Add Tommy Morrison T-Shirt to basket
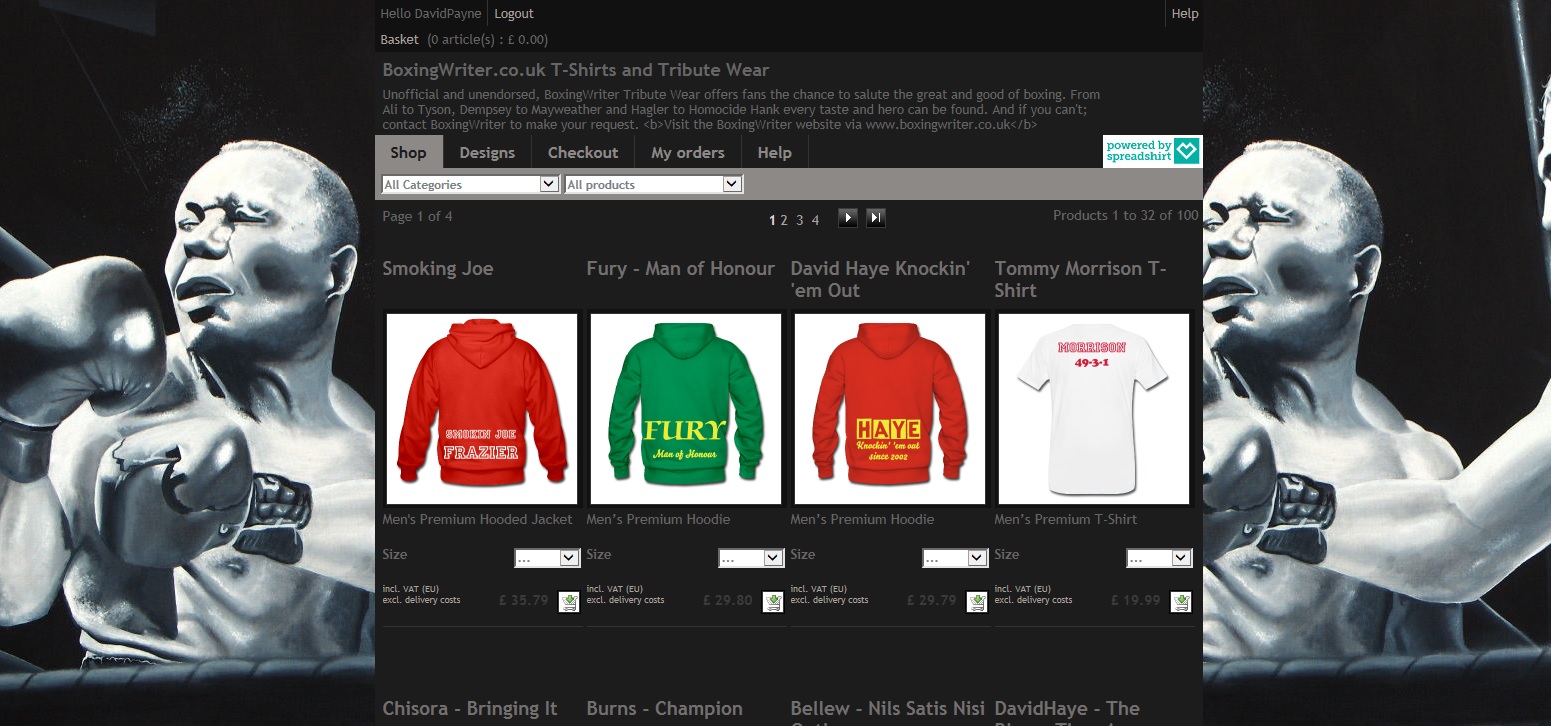Image resolution: width=1551 pixels, height=726 pixels. [x=1181, y=601]
